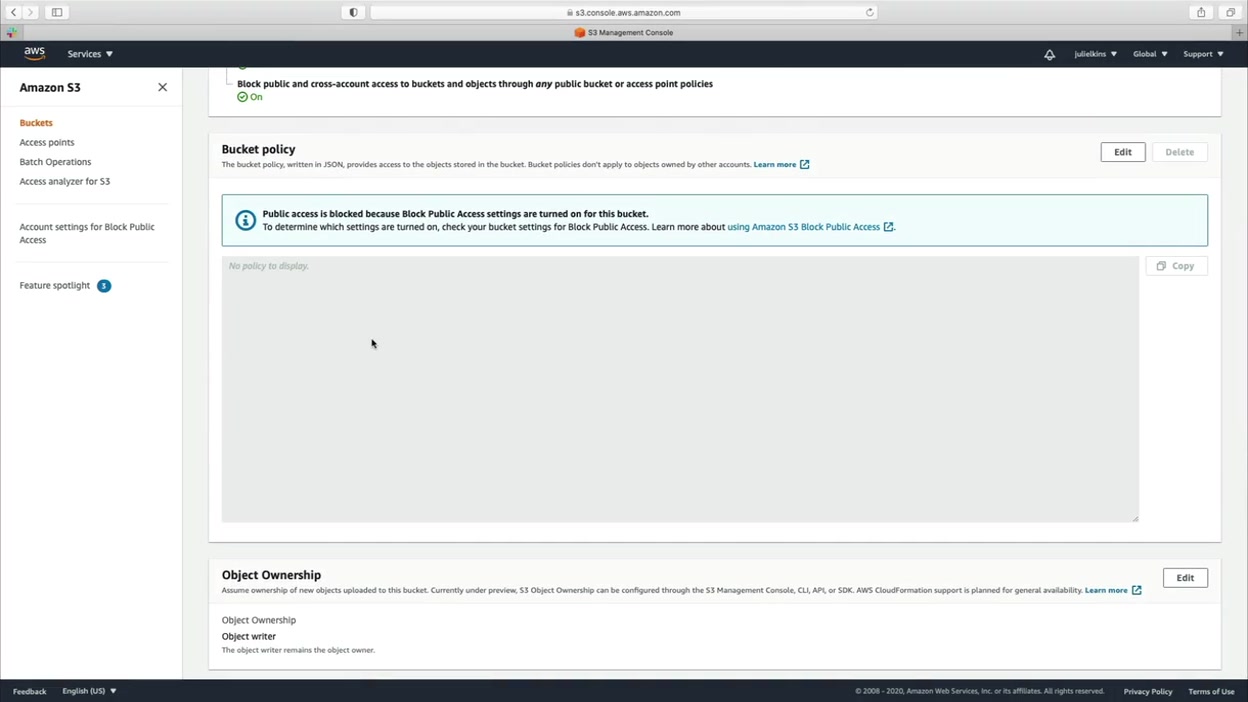Open the notifications bell icon
This screenshot has width=1248, height=702.
pos(1049,54)
